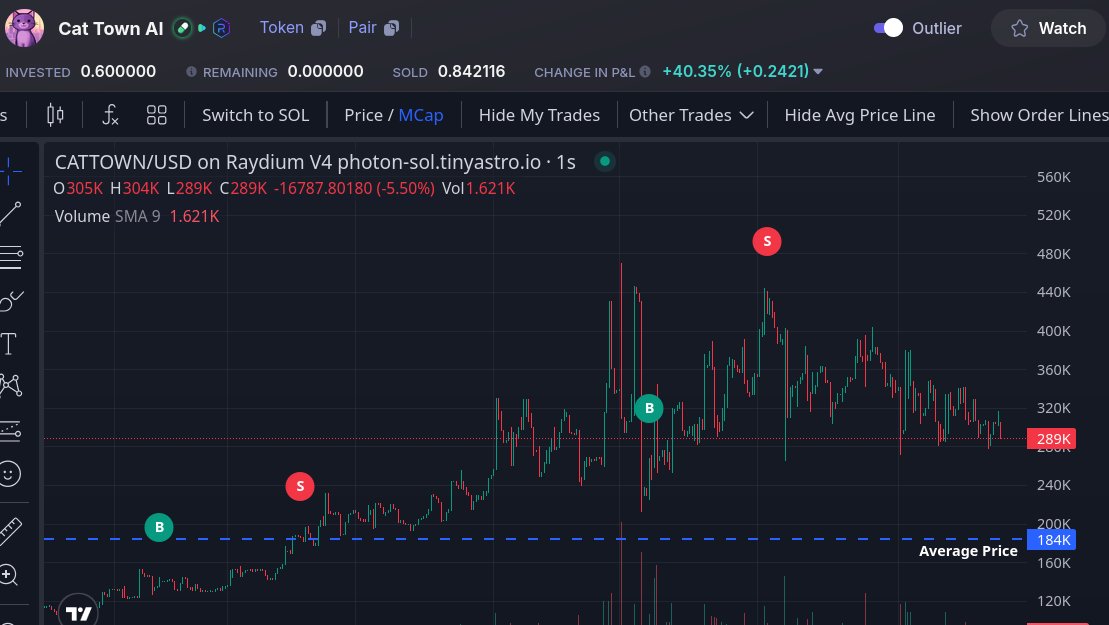Viewport: 1109px width, 625px height.
Task: Click the 289K current price label
Action: click(1052, 439)
